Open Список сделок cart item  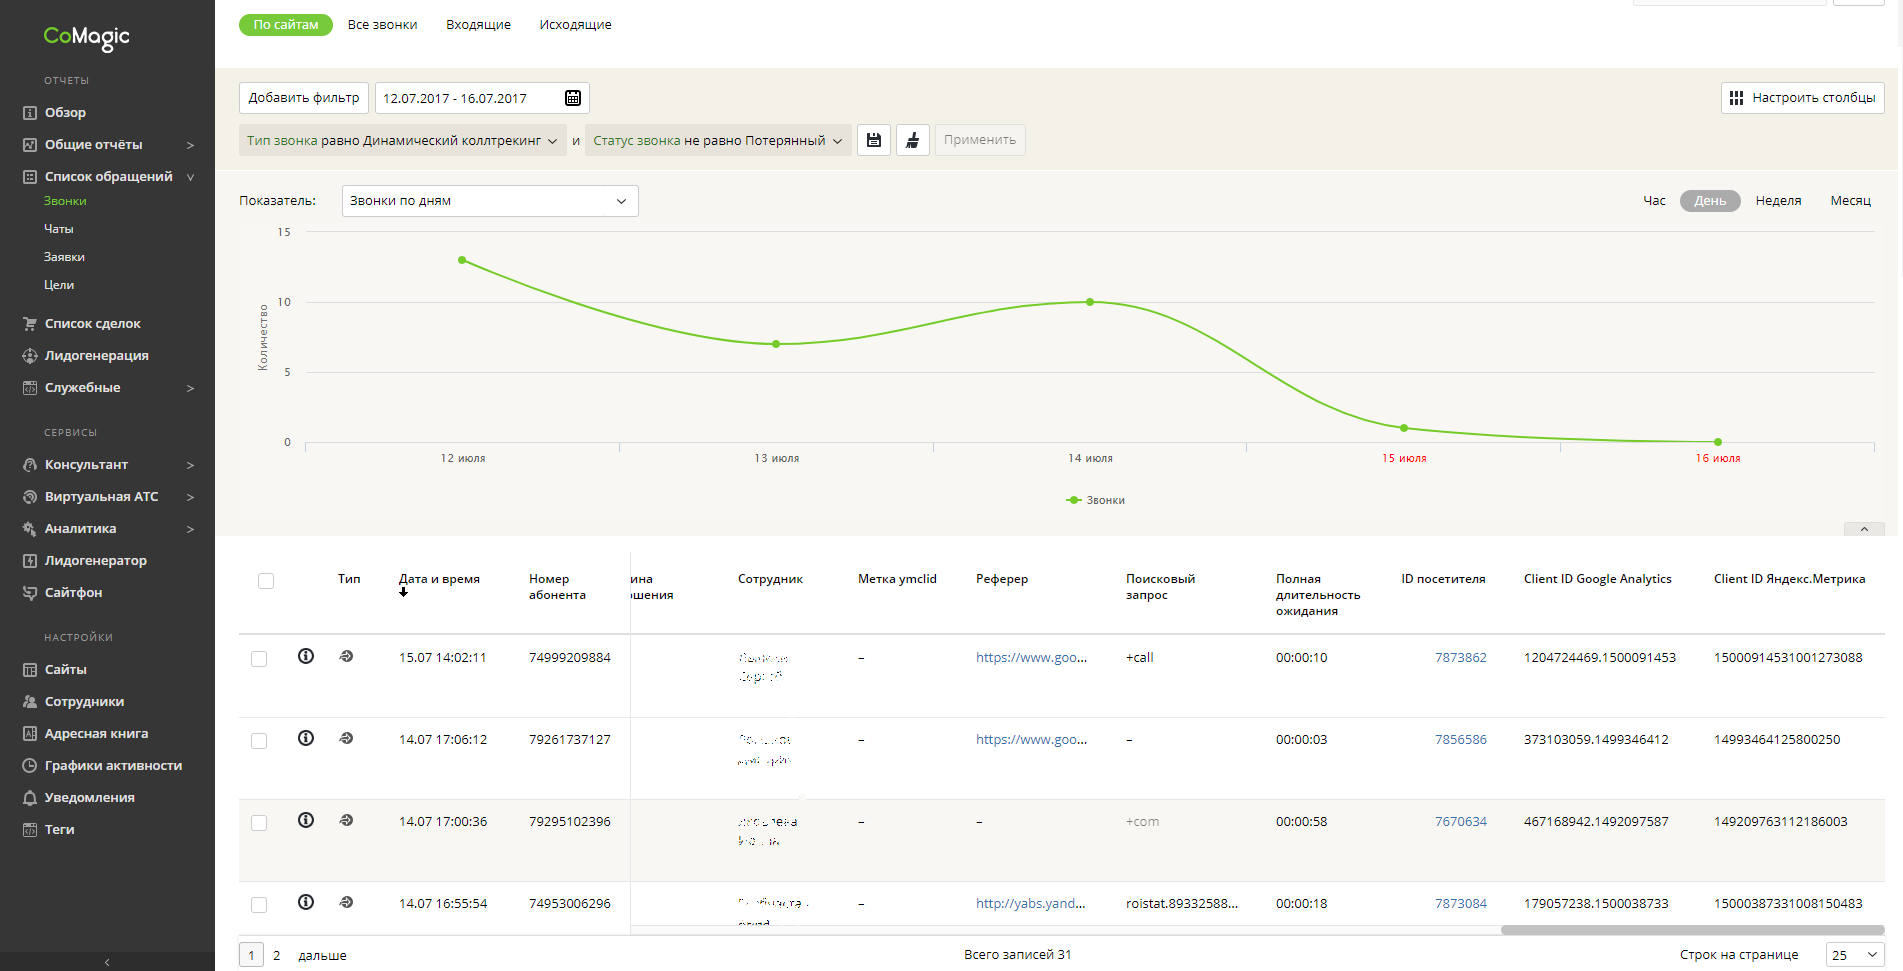click(x=30, y=324)
